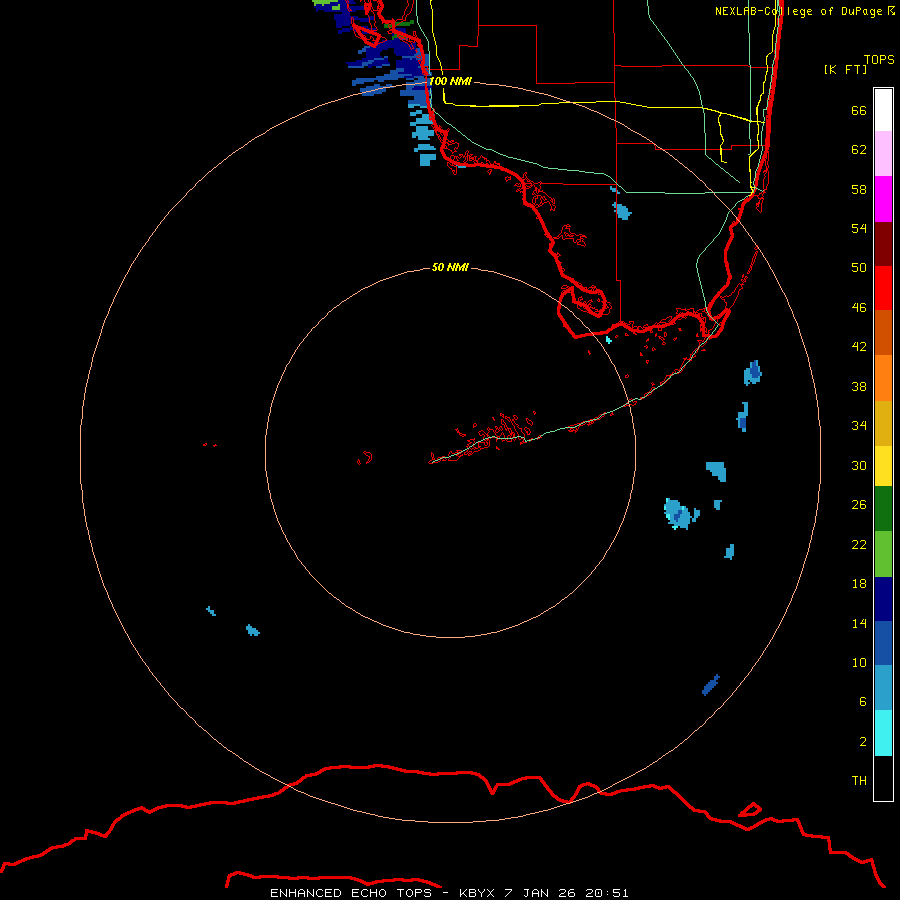Screen dimensions: 900x900
Task: Click the legend value 62
Action: coord(859,150)
